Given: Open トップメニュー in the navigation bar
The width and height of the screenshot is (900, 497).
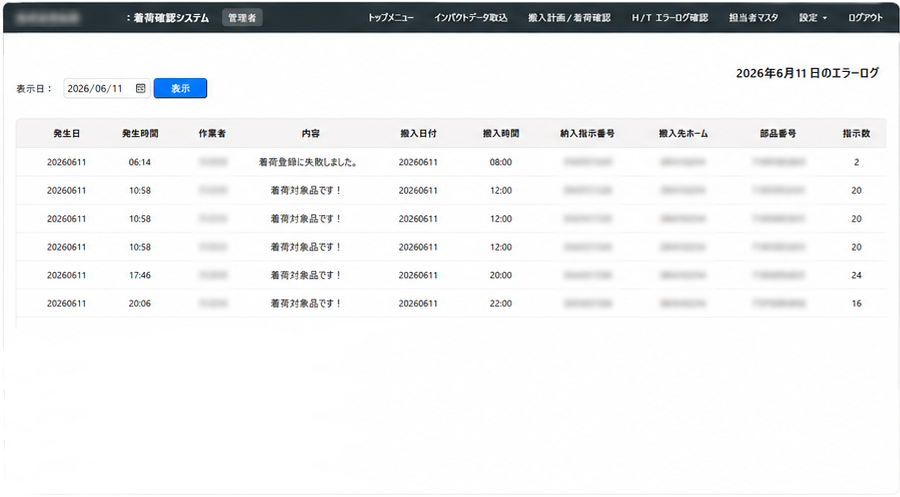Looking at the screenshot, I should 391,18.
